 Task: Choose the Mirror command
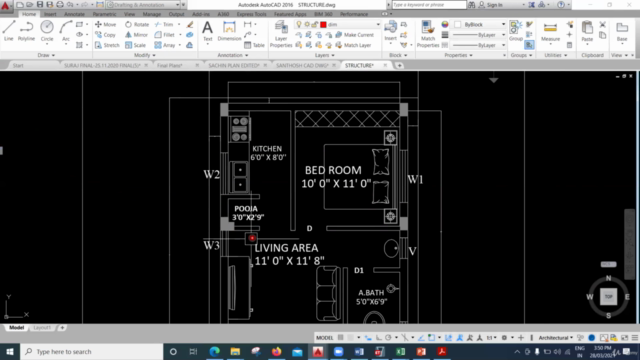(x=136, y=35)
